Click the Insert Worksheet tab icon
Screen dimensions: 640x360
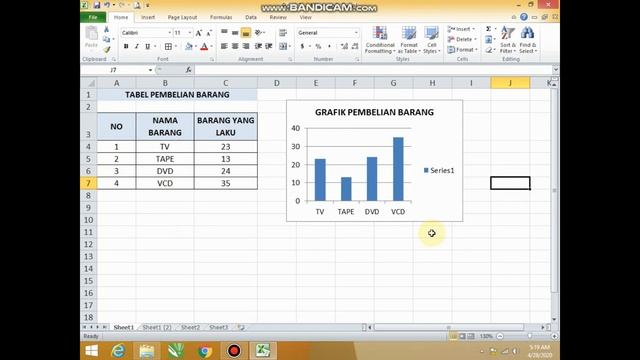point(241,327)
